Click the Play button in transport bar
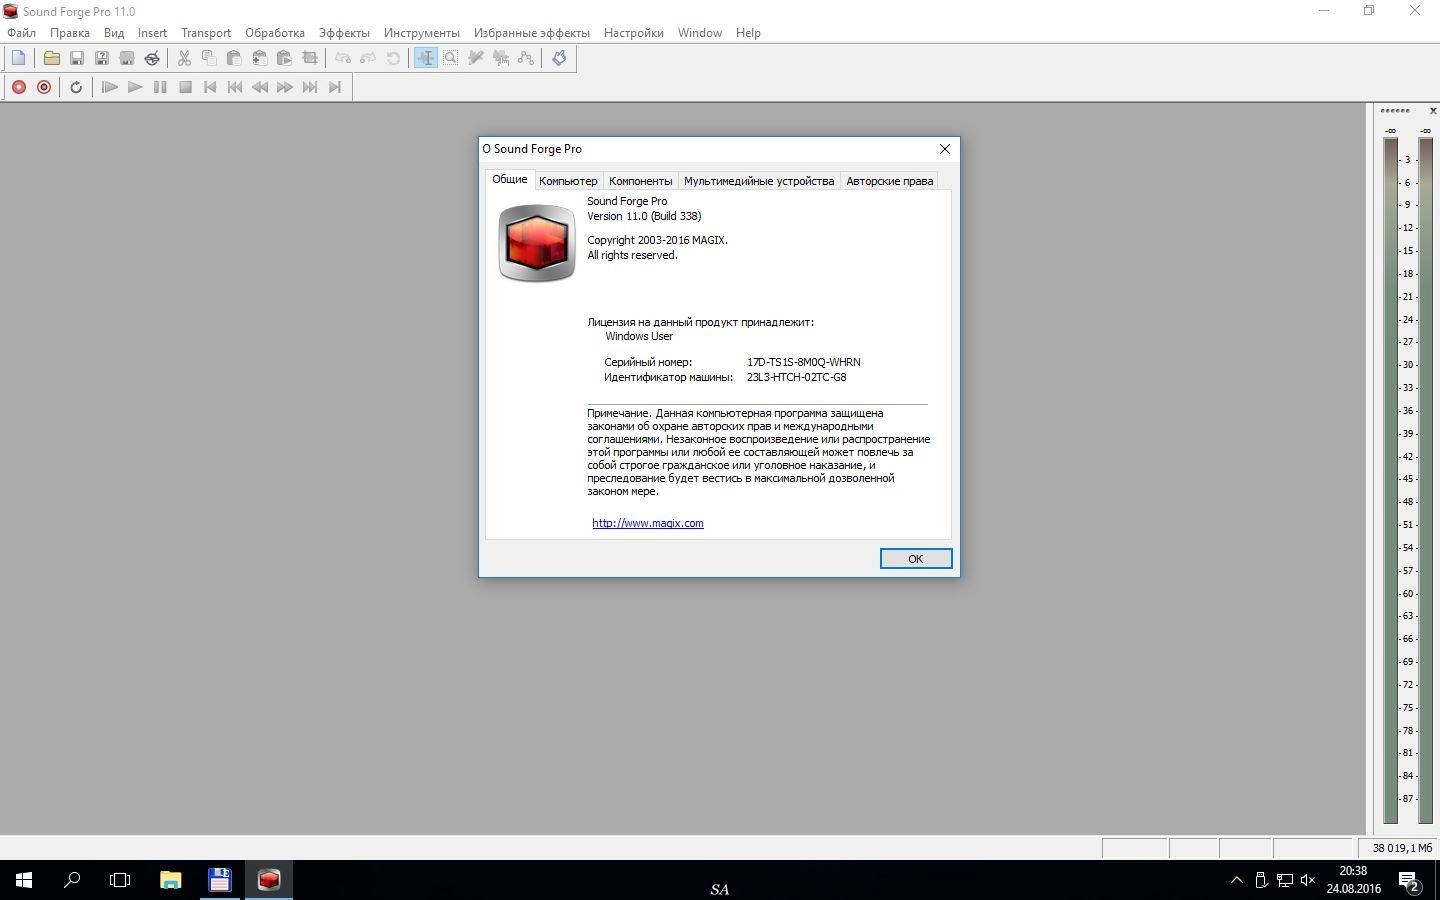This screenshot has height=900, width=1440. [x=135, y=87]
